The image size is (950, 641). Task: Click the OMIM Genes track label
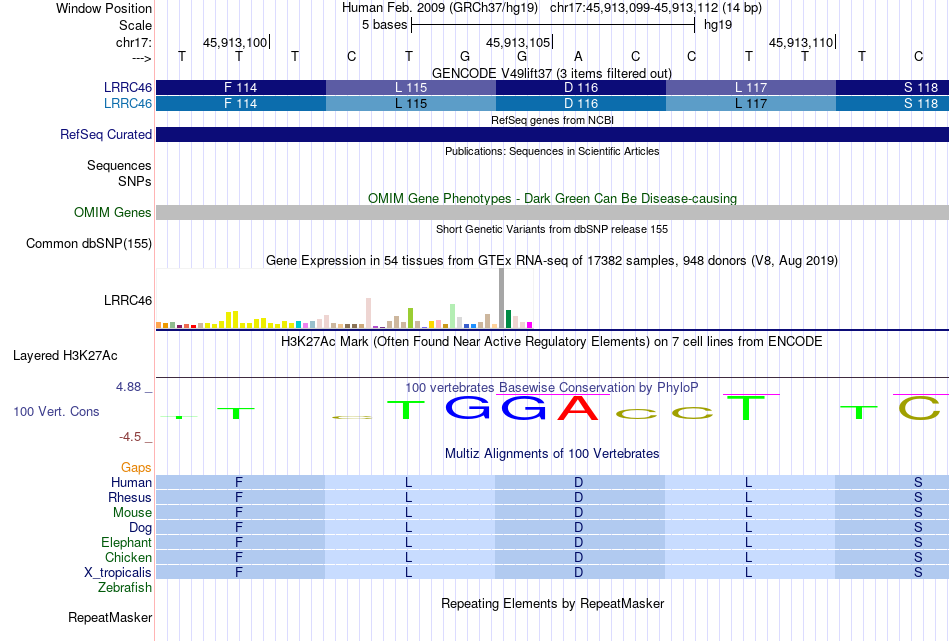[113, 212]
